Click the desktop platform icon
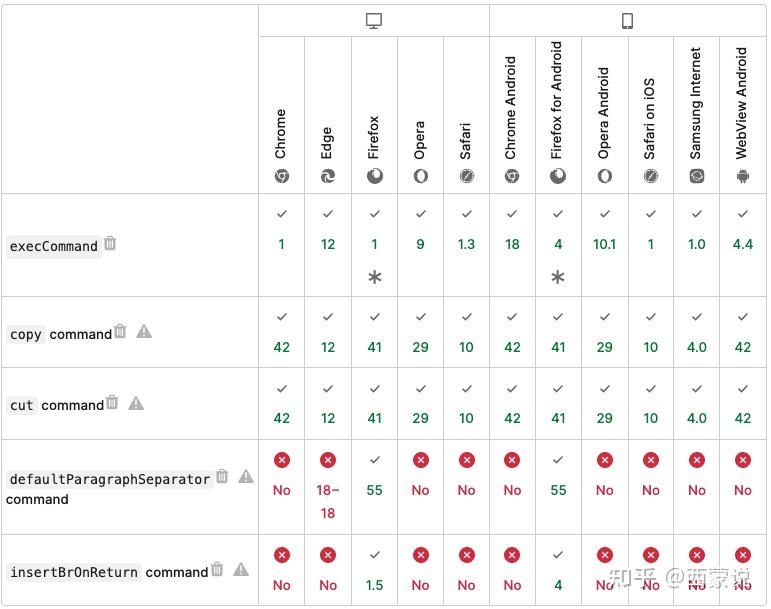 (374, 21)
